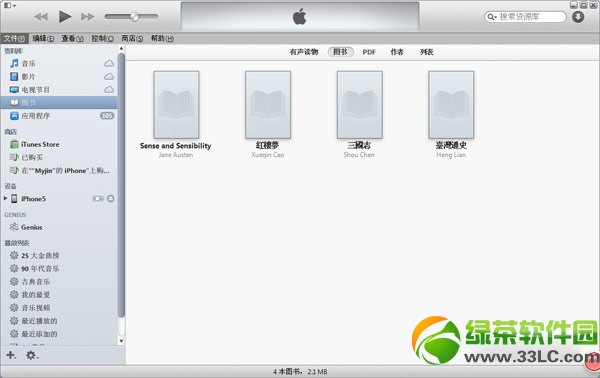The width and height of the screenshot is (600, 378).
Task: Select the 三國志 book cover
Action: pos(360,104)
